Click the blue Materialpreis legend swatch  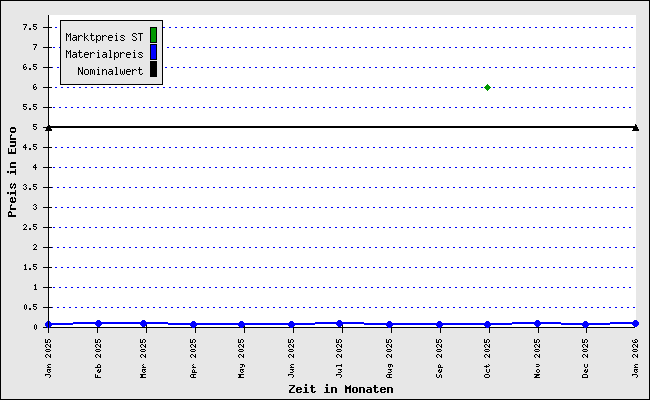coord(153,53)
